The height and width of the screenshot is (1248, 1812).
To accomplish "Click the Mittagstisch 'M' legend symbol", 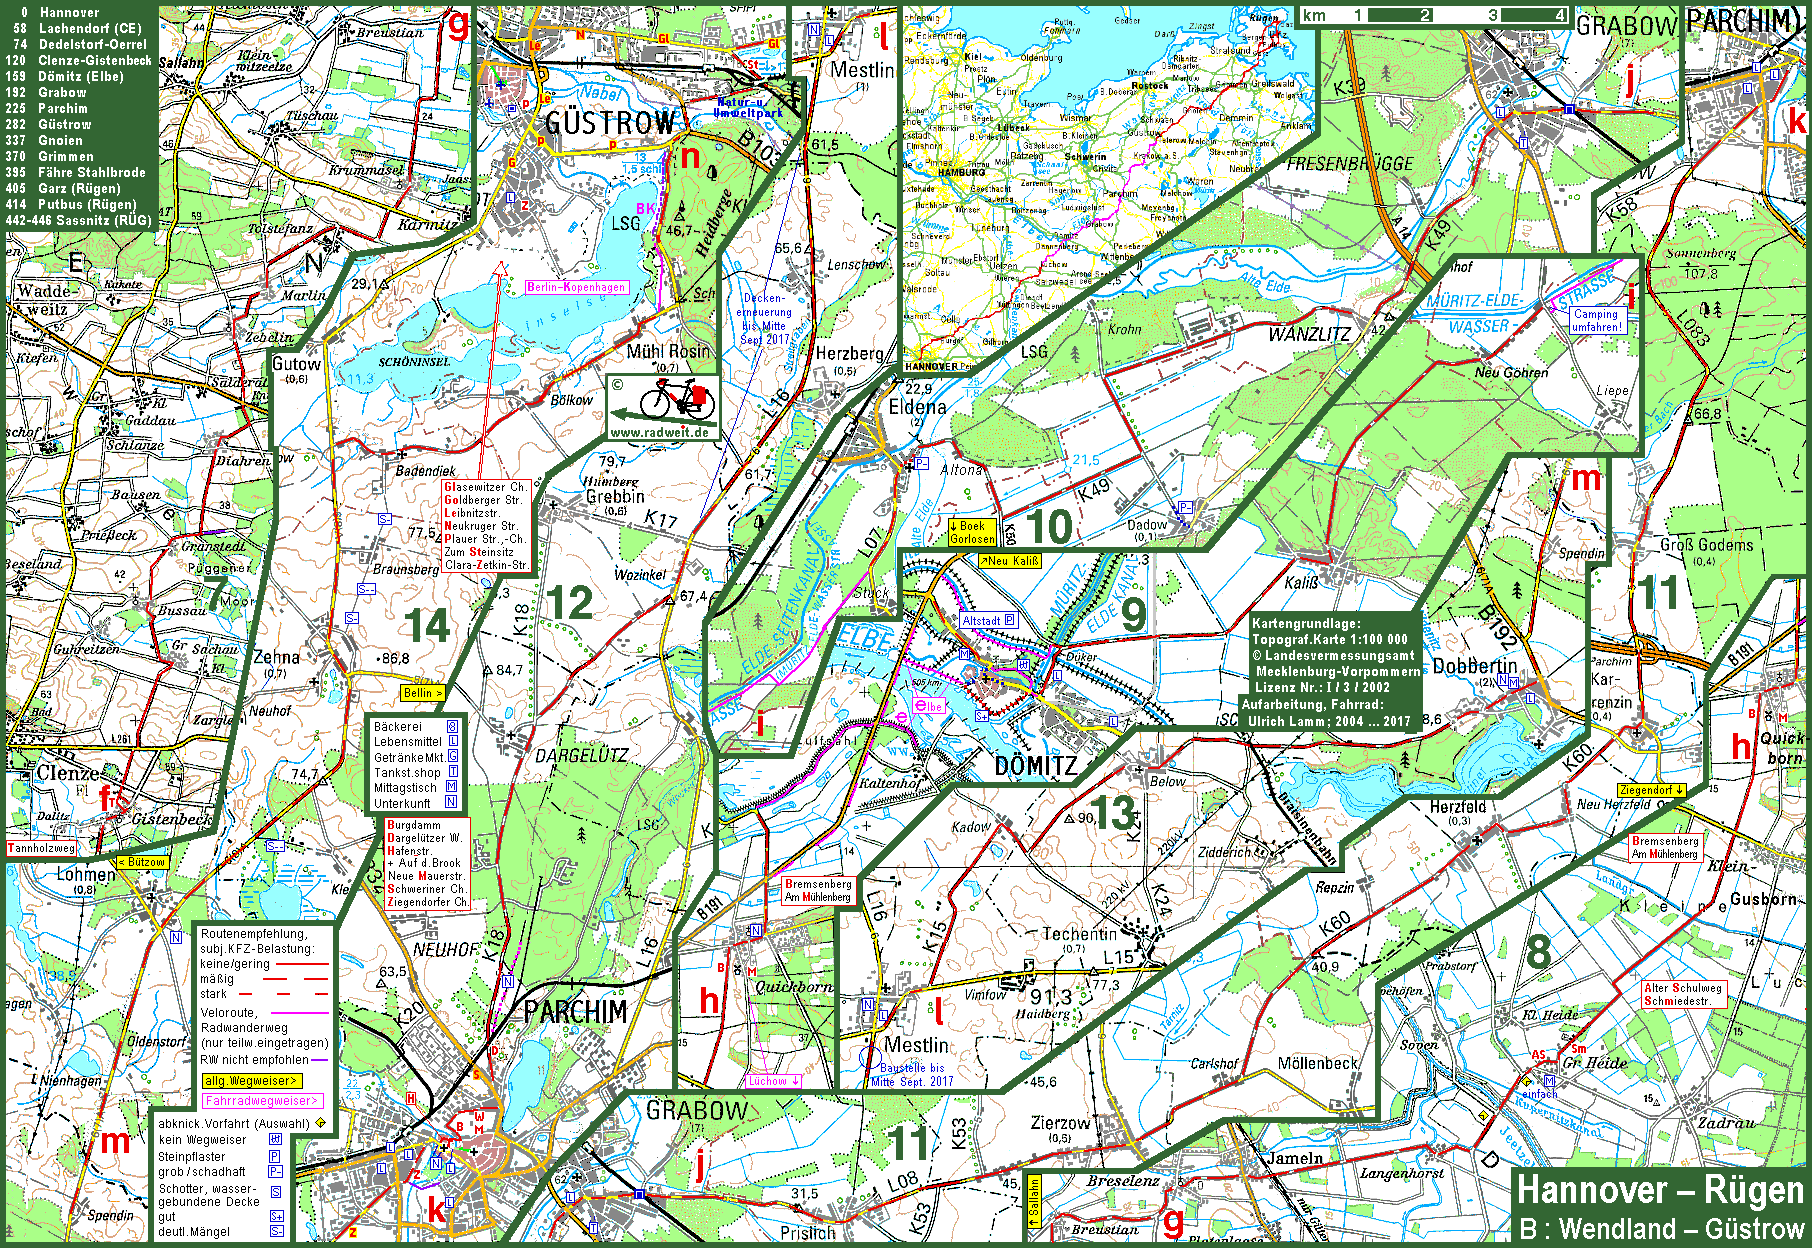I will coord(451,787).
